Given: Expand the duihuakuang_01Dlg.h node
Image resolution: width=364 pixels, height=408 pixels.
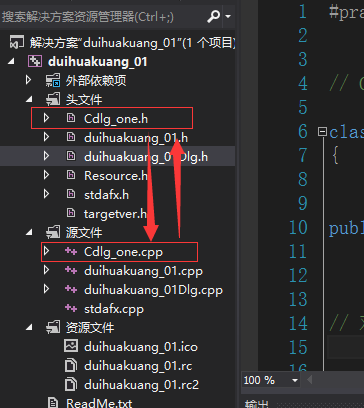Looking at the screenshot, I should 46,156.
